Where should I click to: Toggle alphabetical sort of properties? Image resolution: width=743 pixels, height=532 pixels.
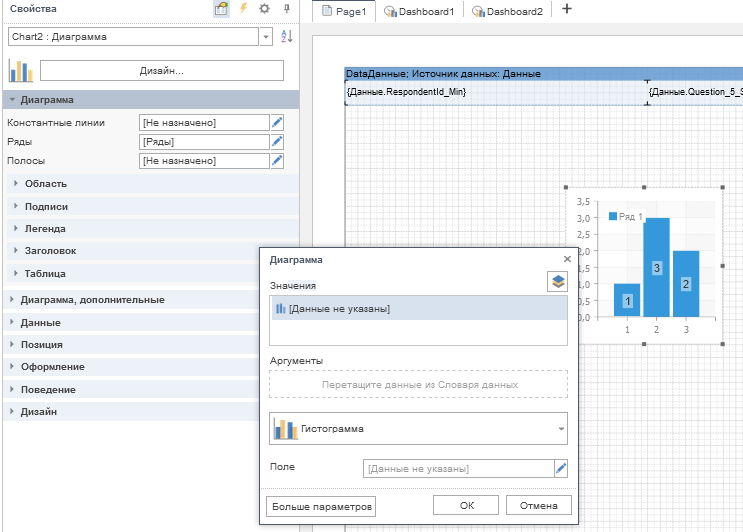[x=287, y=37]
